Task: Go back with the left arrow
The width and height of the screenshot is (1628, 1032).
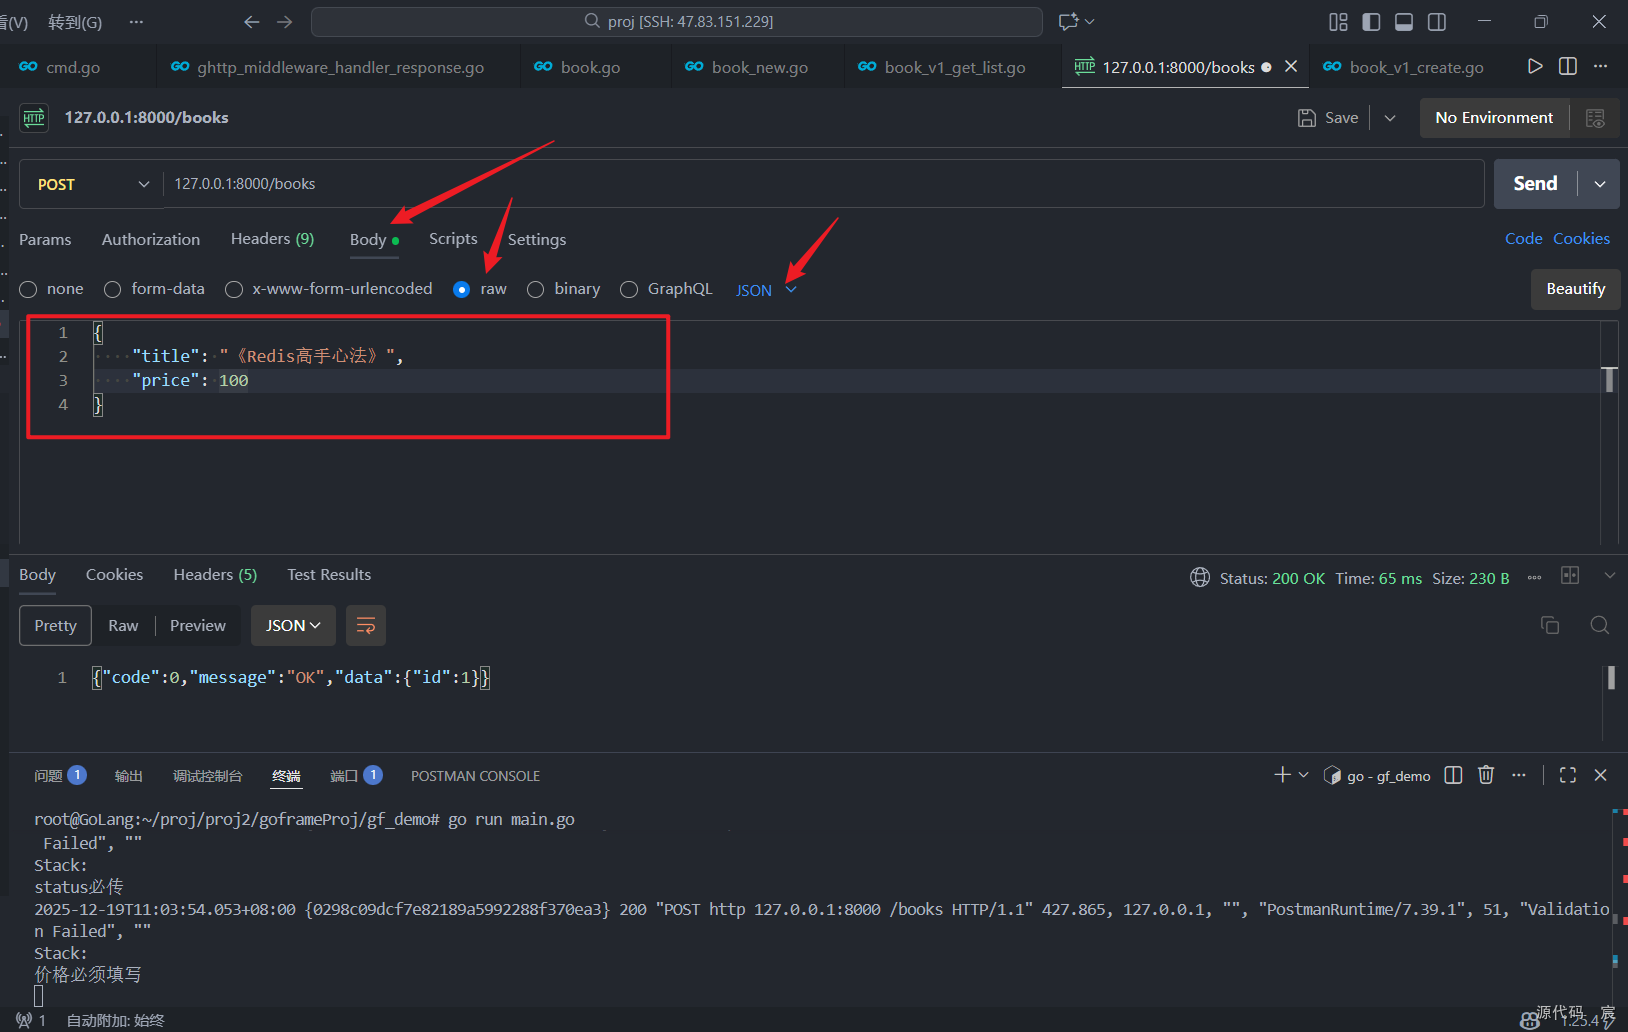Action: click(x=252, y=21)
